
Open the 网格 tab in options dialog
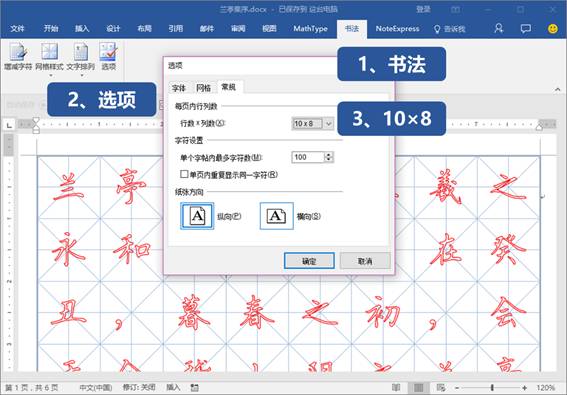(x=203, y=88)
